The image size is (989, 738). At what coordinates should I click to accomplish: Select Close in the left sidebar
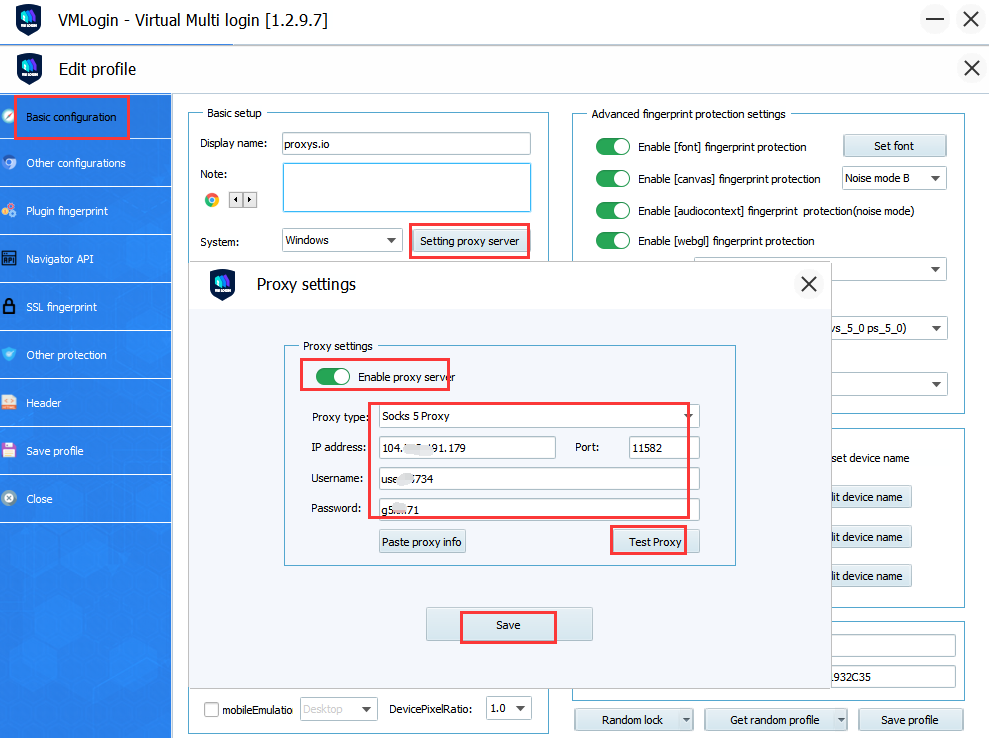[x=39, y=499]
